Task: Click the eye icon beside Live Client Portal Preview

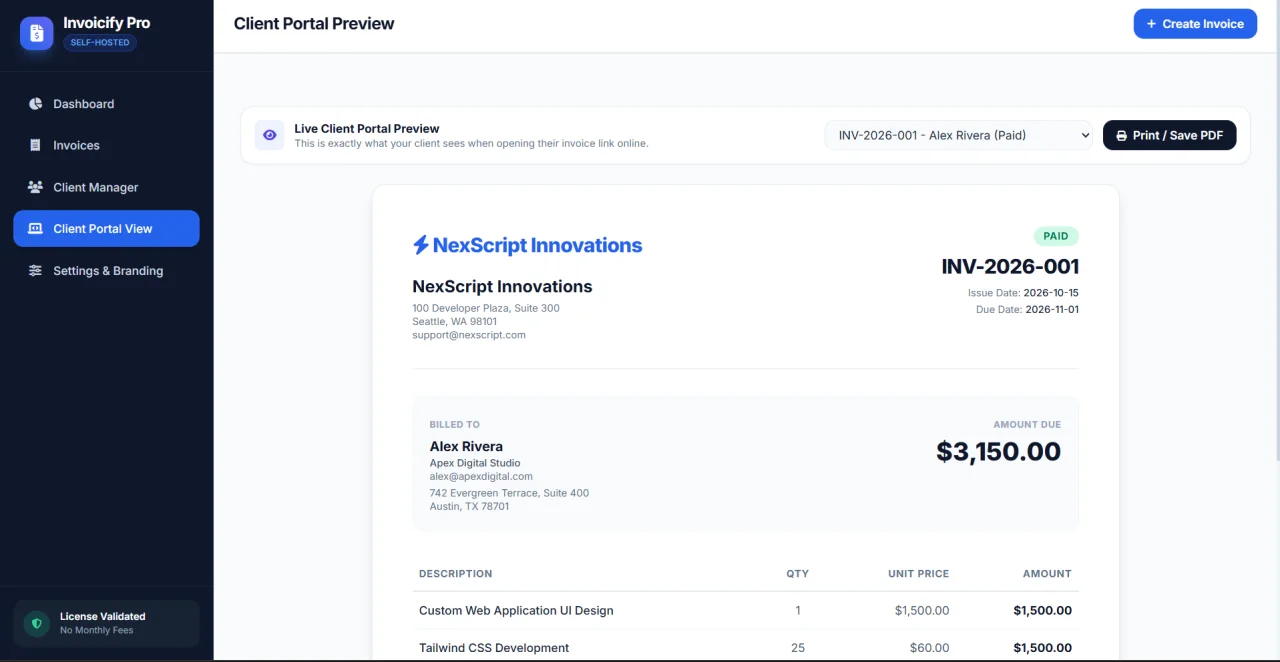Action: point(269,135)
